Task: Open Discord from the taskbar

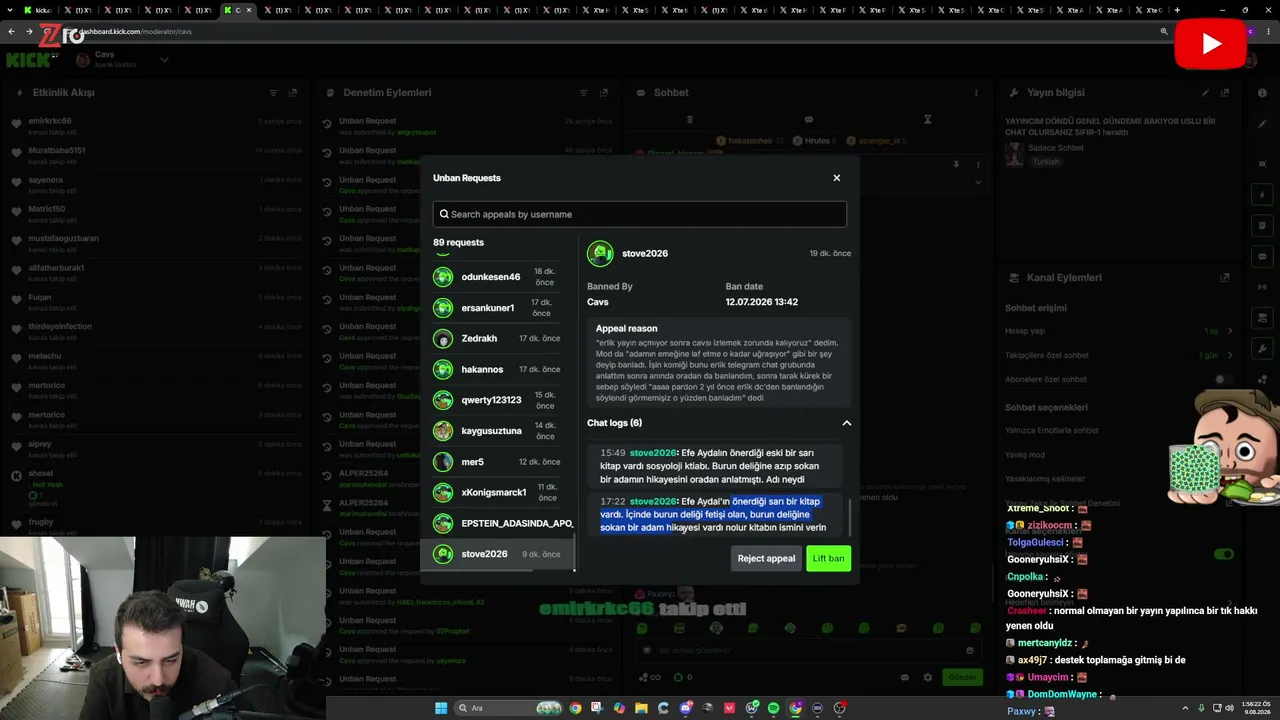Action: [x=686, y=708]
